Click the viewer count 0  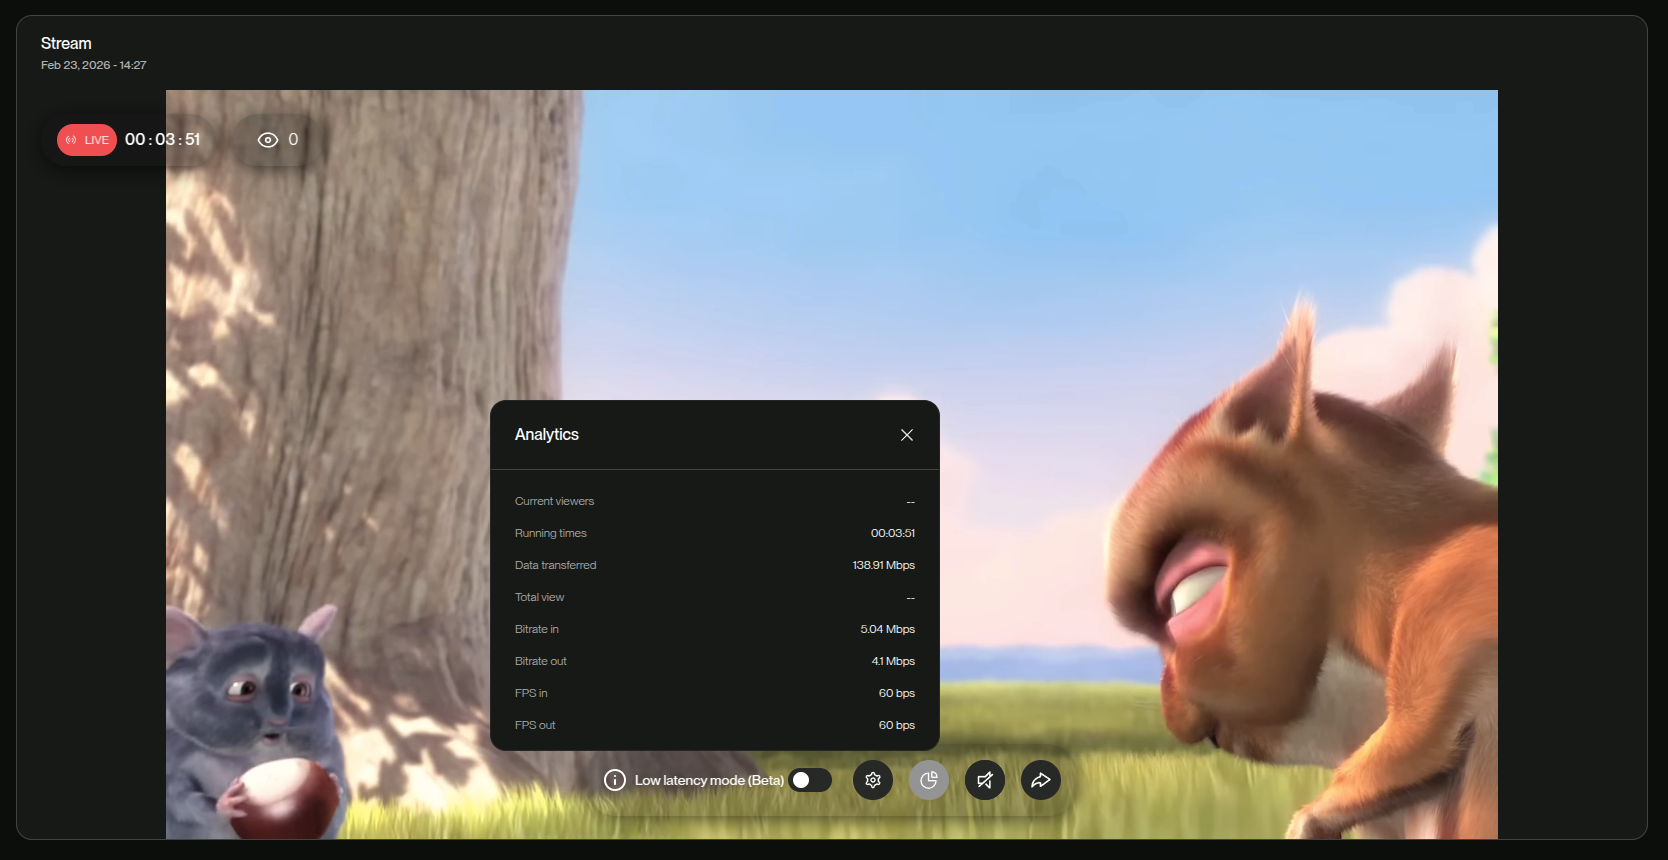point(293,140)
